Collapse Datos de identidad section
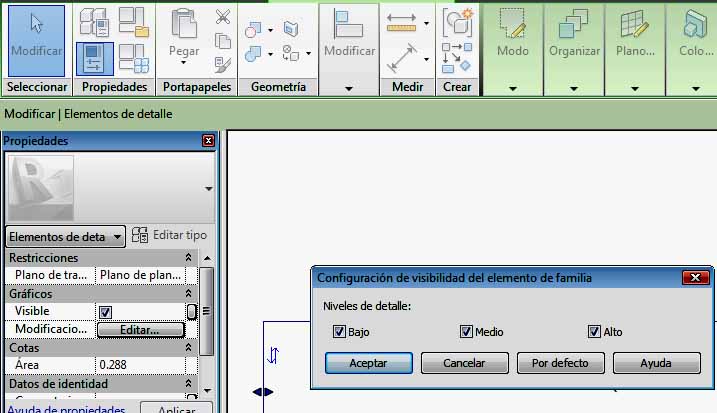This screenshot has height=413, width=717. (x=188, y=383)
